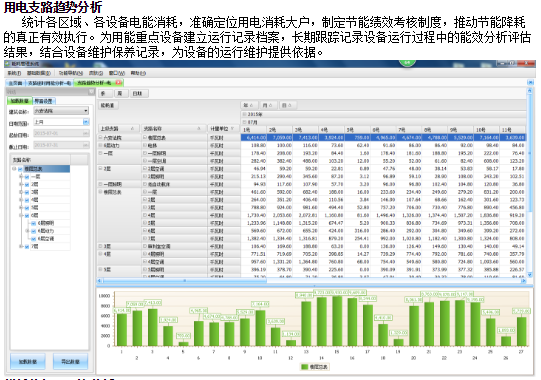Click the 加载数据 button at the bottom left
541x380 pixels.
tap(28, 361)
